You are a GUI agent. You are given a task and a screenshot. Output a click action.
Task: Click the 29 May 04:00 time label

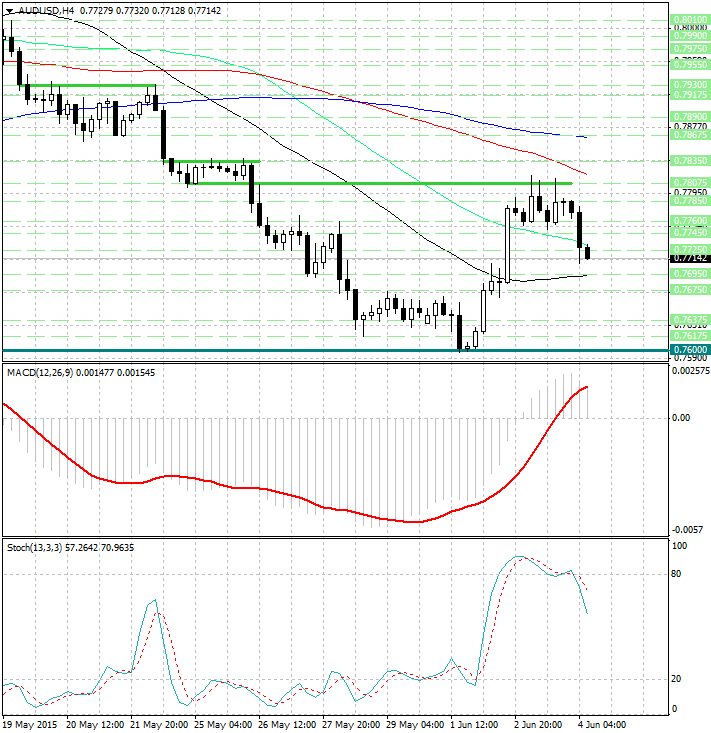415,725
